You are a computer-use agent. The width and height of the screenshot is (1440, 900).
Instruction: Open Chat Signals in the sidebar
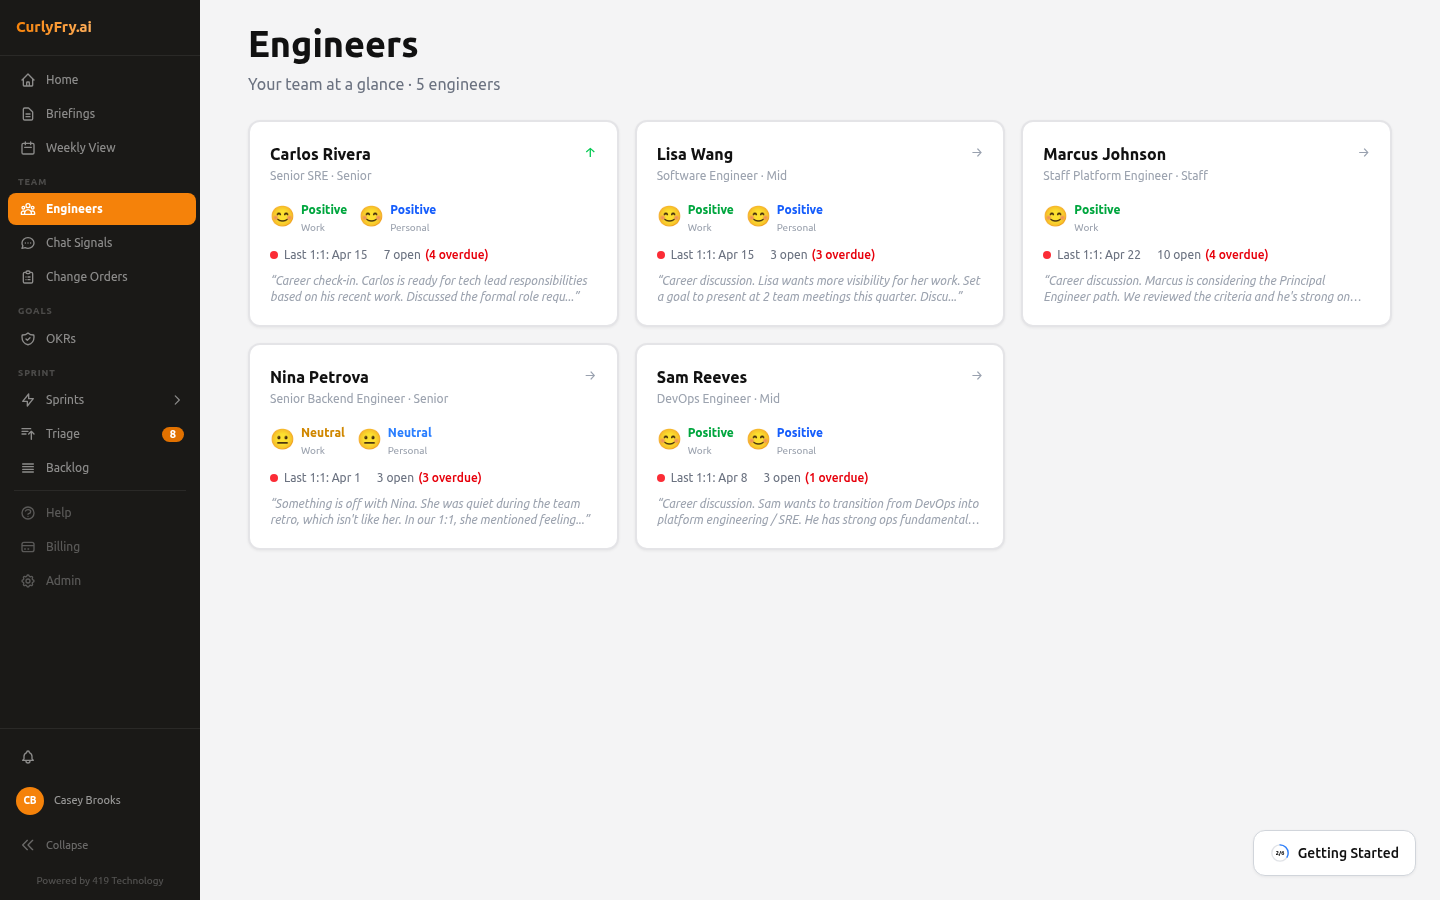102,243
